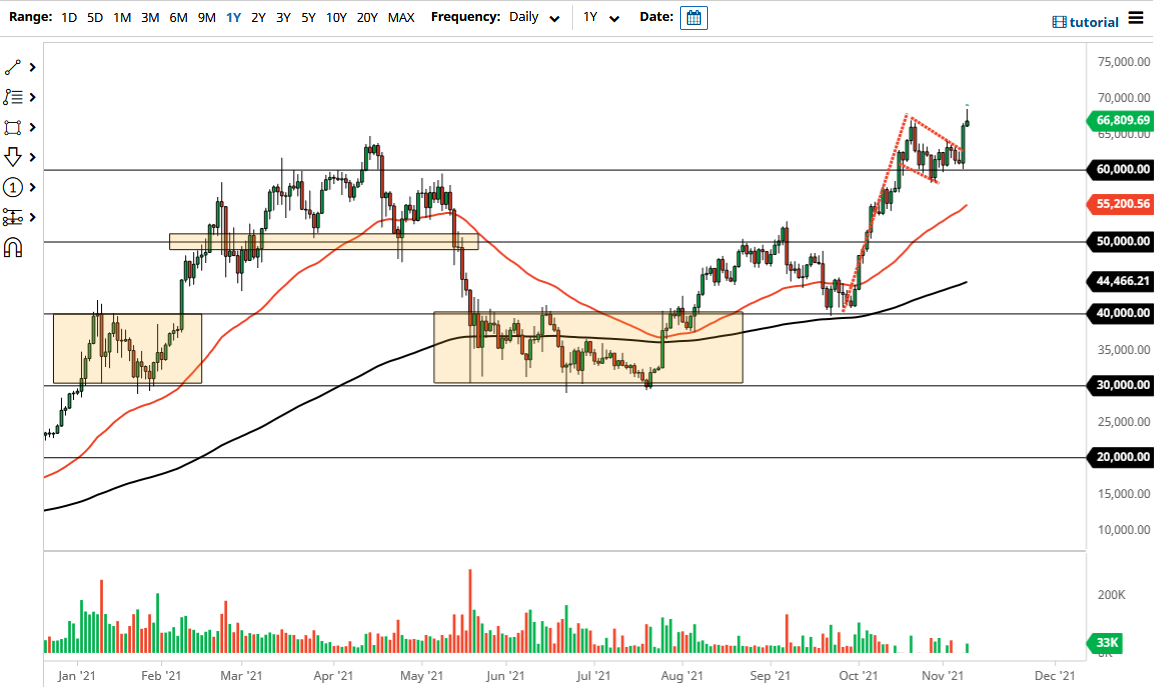Select the numbered callout tool
Viewport: 1161px width, 695px height.
[13, 187]
